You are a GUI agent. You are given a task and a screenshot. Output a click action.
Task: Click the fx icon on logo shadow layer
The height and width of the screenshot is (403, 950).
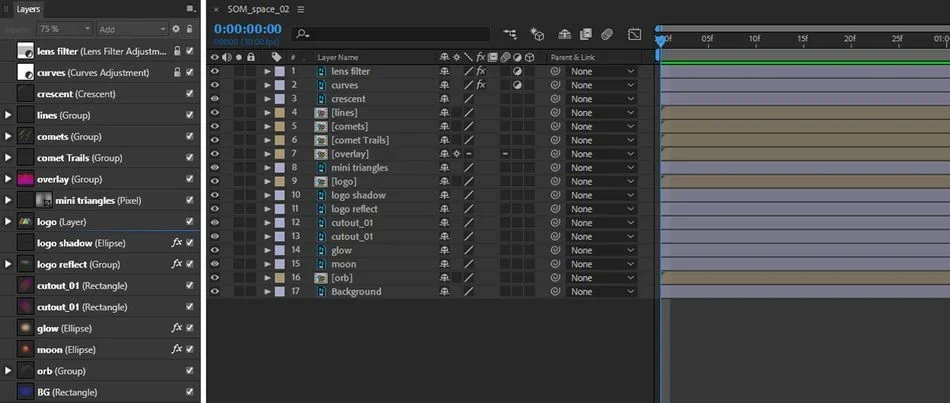point(177,243)
